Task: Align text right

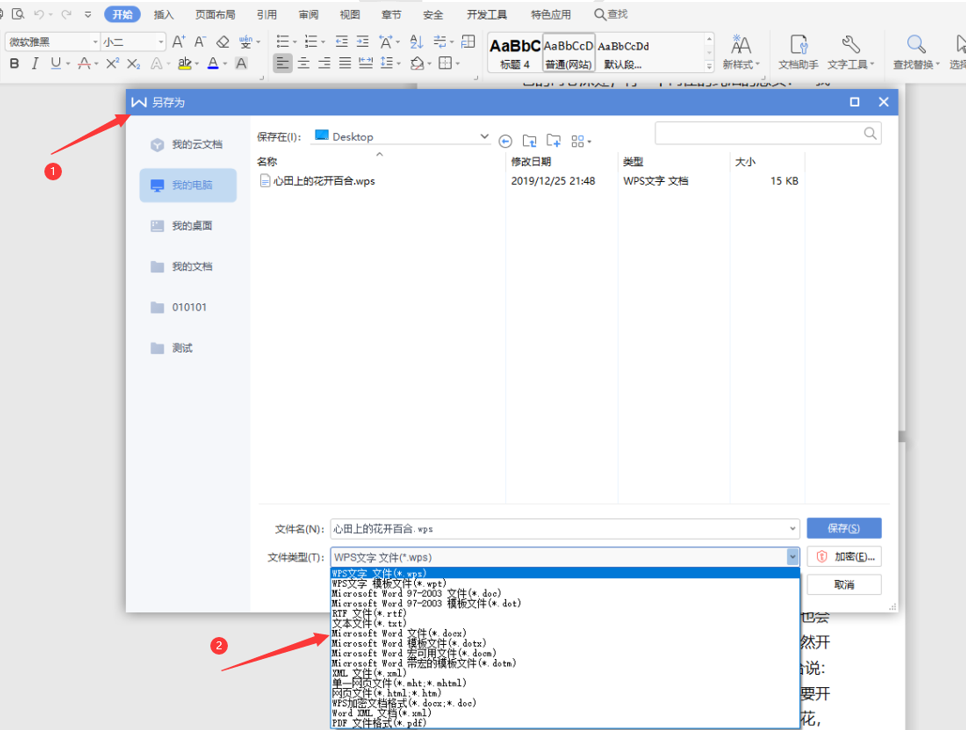Action: pyautogui.click(x=324, y=63)
